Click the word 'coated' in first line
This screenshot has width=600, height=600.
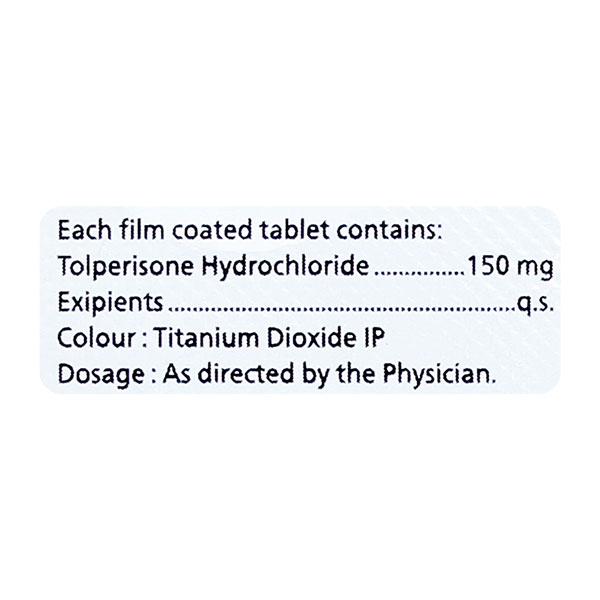(204, 231)
